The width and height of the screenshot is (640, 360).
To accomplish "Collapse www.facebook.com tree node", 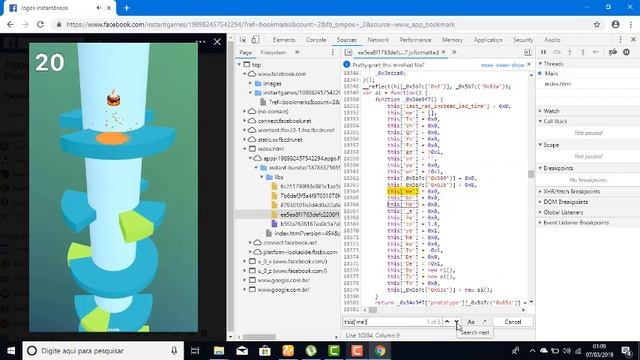I will coord(245,74).
